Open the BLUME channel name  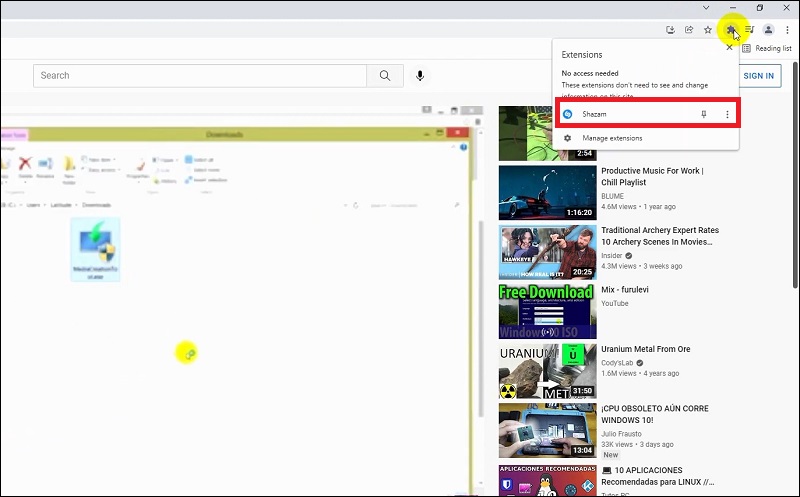tap(612, 196)
